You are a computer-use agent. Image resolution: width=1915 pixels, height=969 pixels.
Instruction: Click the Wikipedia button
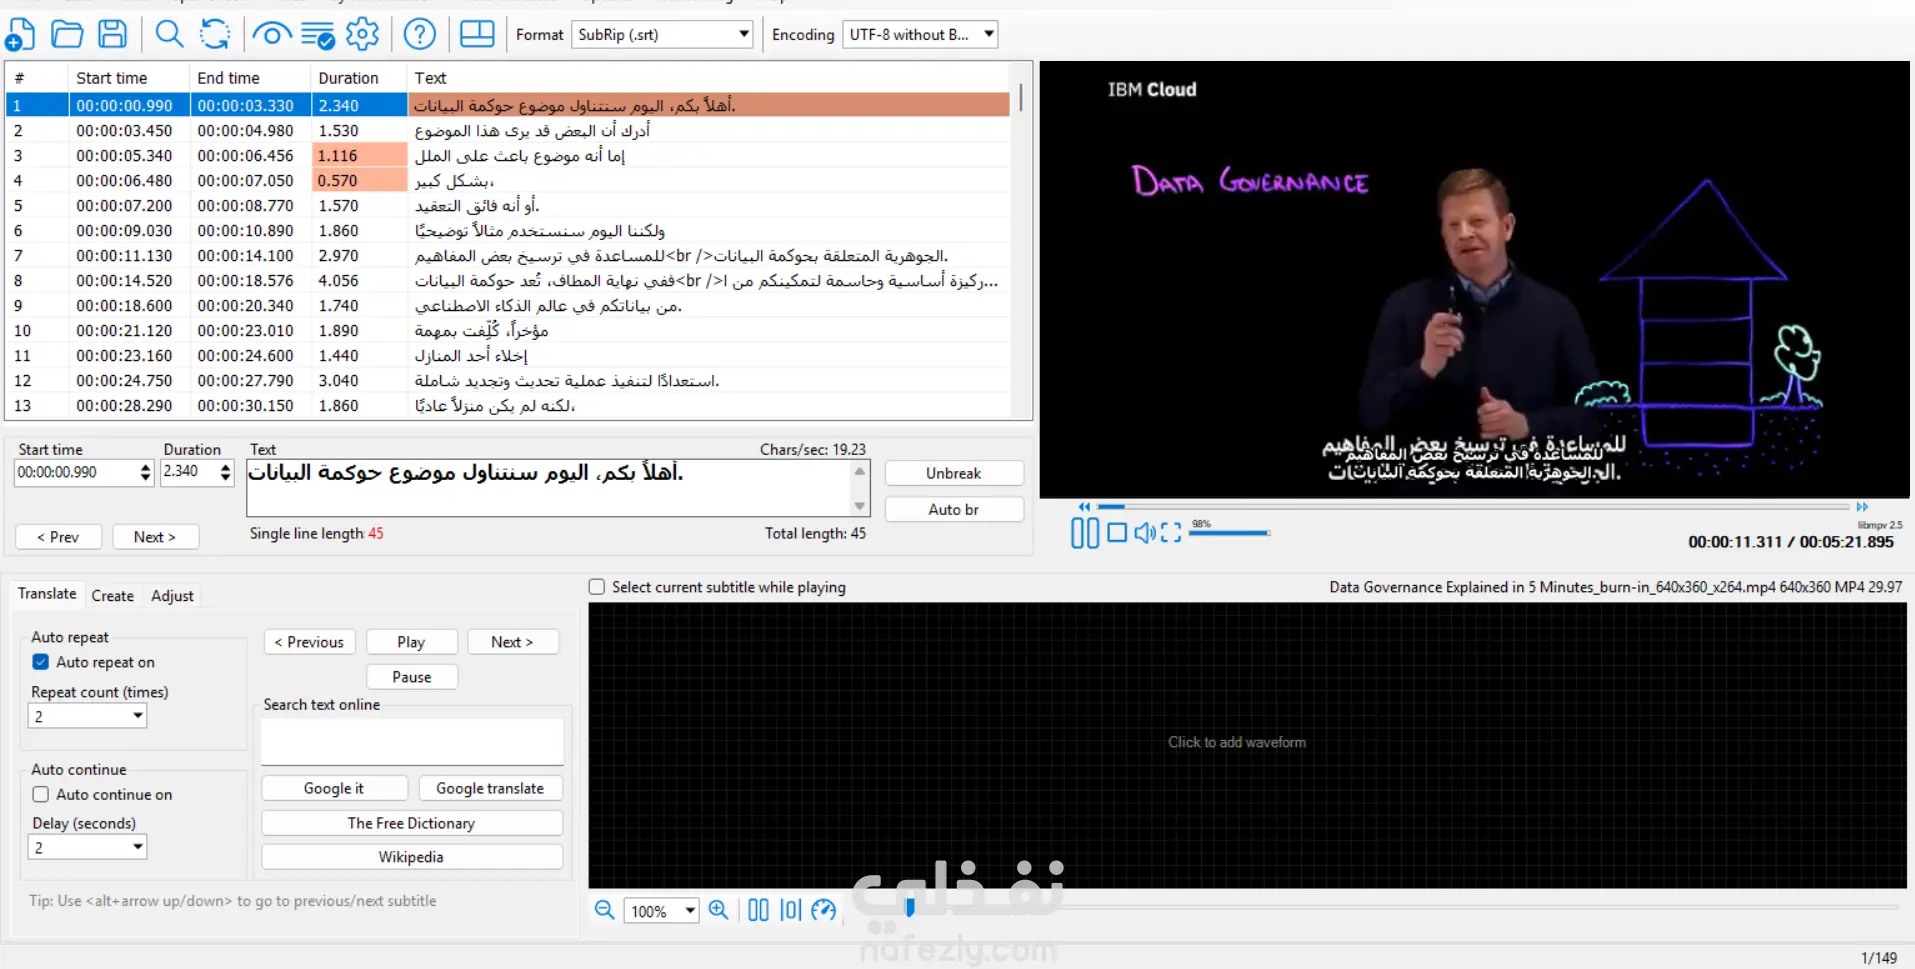tap(411, 857)
